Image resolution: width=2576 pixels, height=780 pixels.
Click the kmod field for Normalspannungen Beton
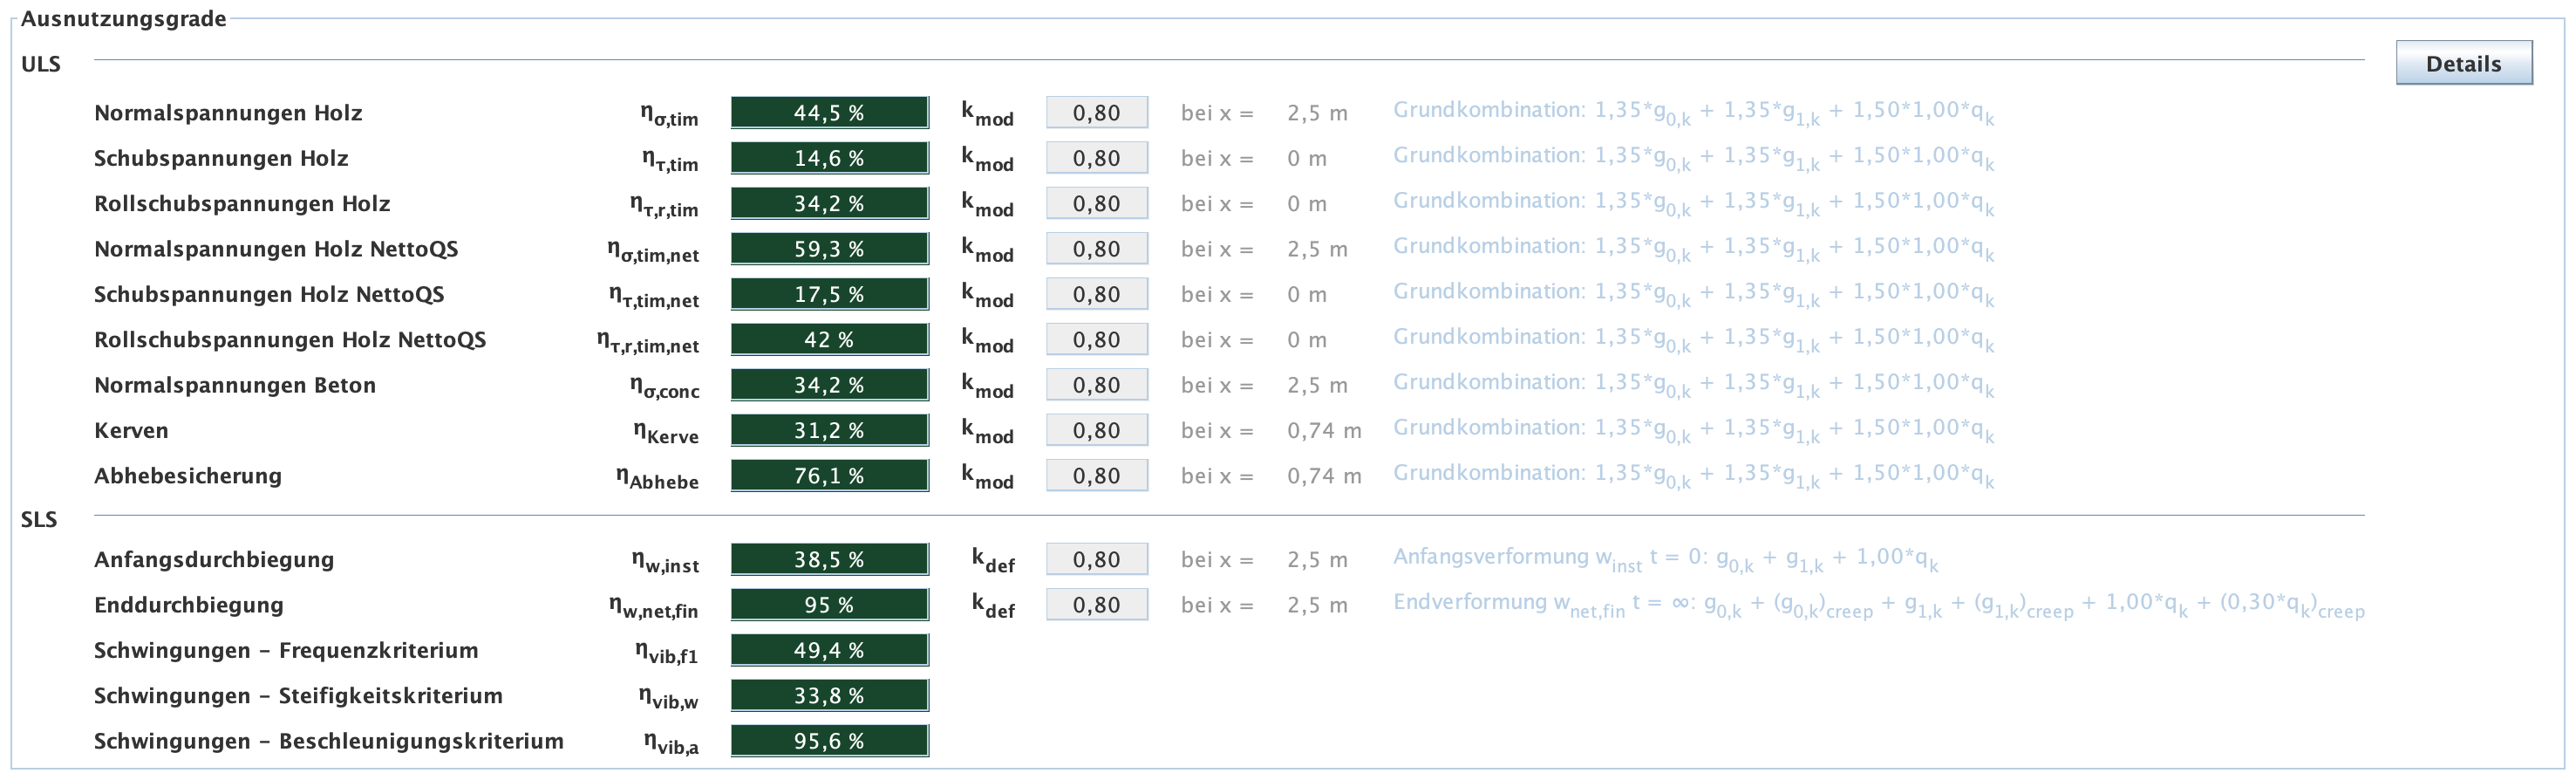(1096, 385)
